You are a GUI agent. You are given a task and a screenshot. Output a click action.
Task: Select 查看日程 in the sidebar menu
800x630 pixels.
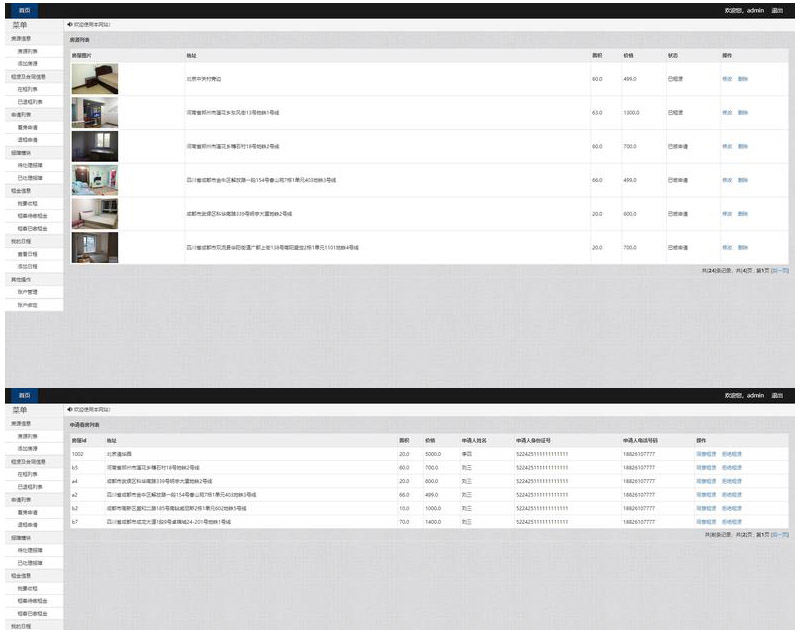tap(28, 254)
